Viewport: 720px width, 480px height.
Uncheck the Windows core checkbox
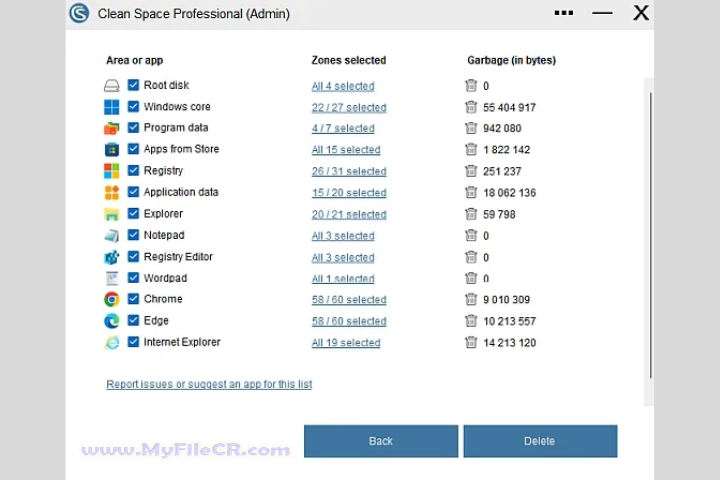click(x=133, y=107)
